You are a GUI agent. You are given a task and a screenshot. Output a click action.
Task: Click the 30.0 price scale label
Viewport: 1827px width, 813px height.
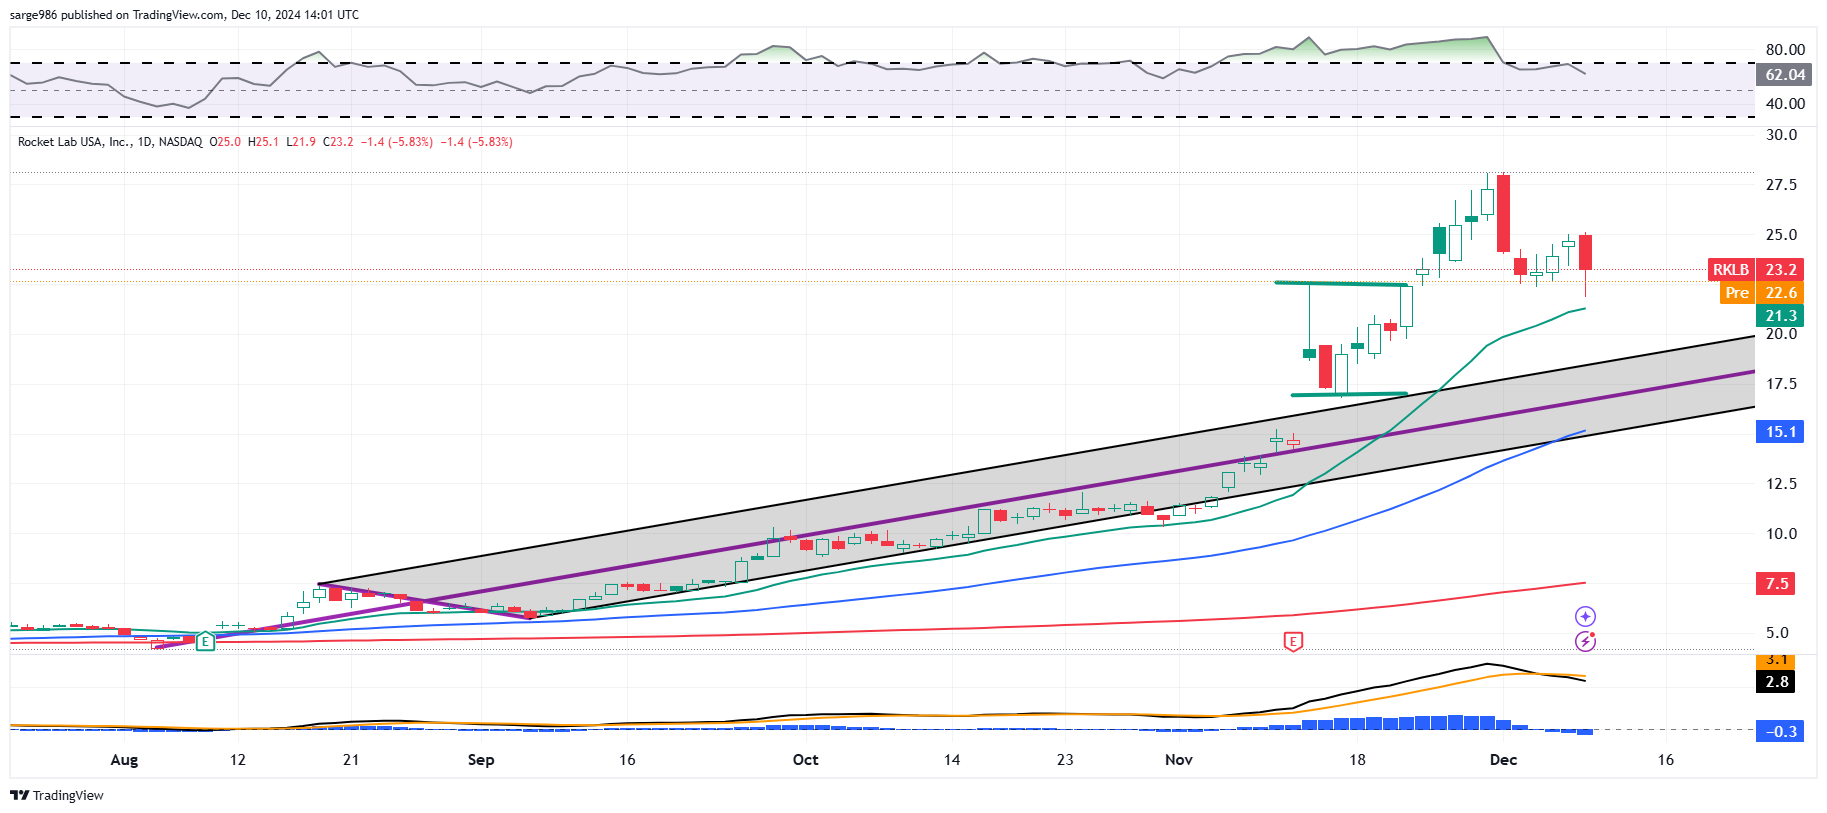(x=1781, y=135)
